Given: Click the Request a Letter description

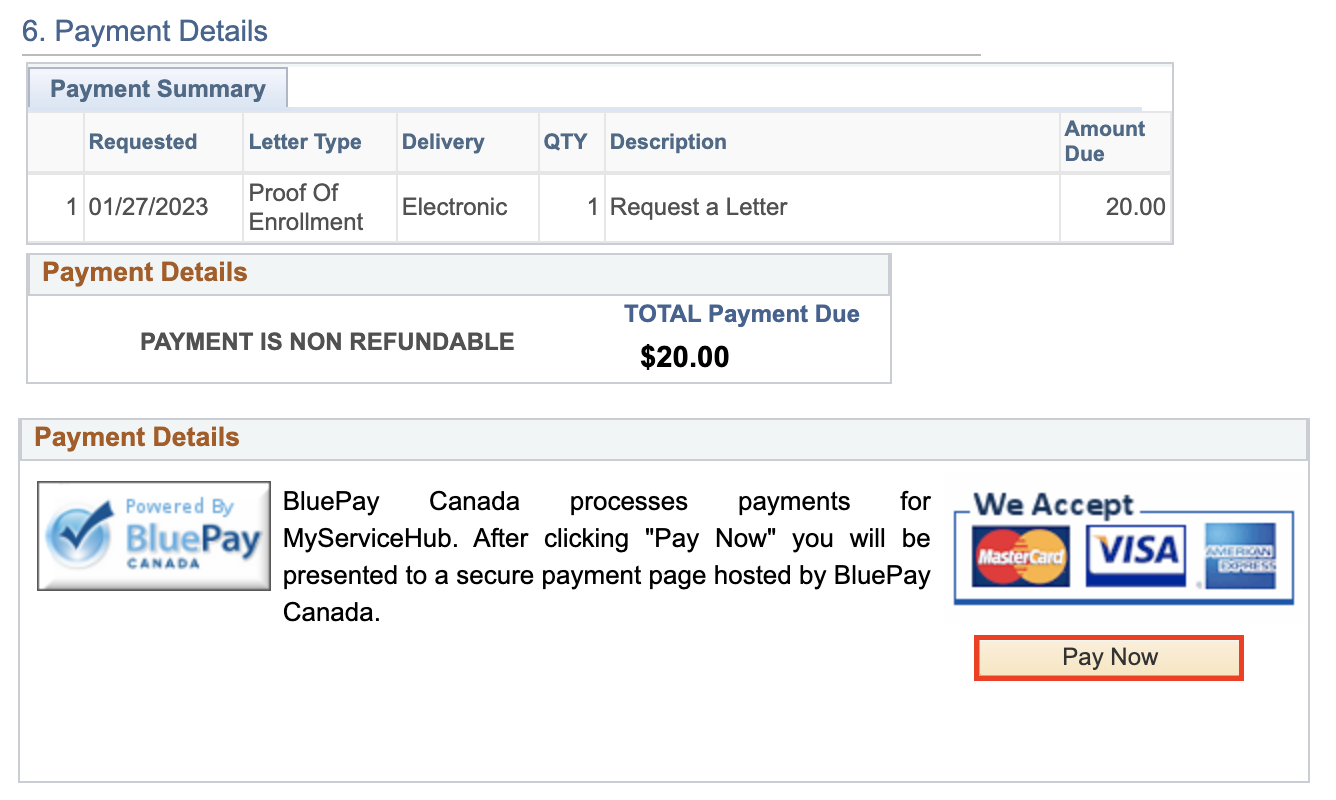Looking at the screenshot, I should click(x=698, y=208).
